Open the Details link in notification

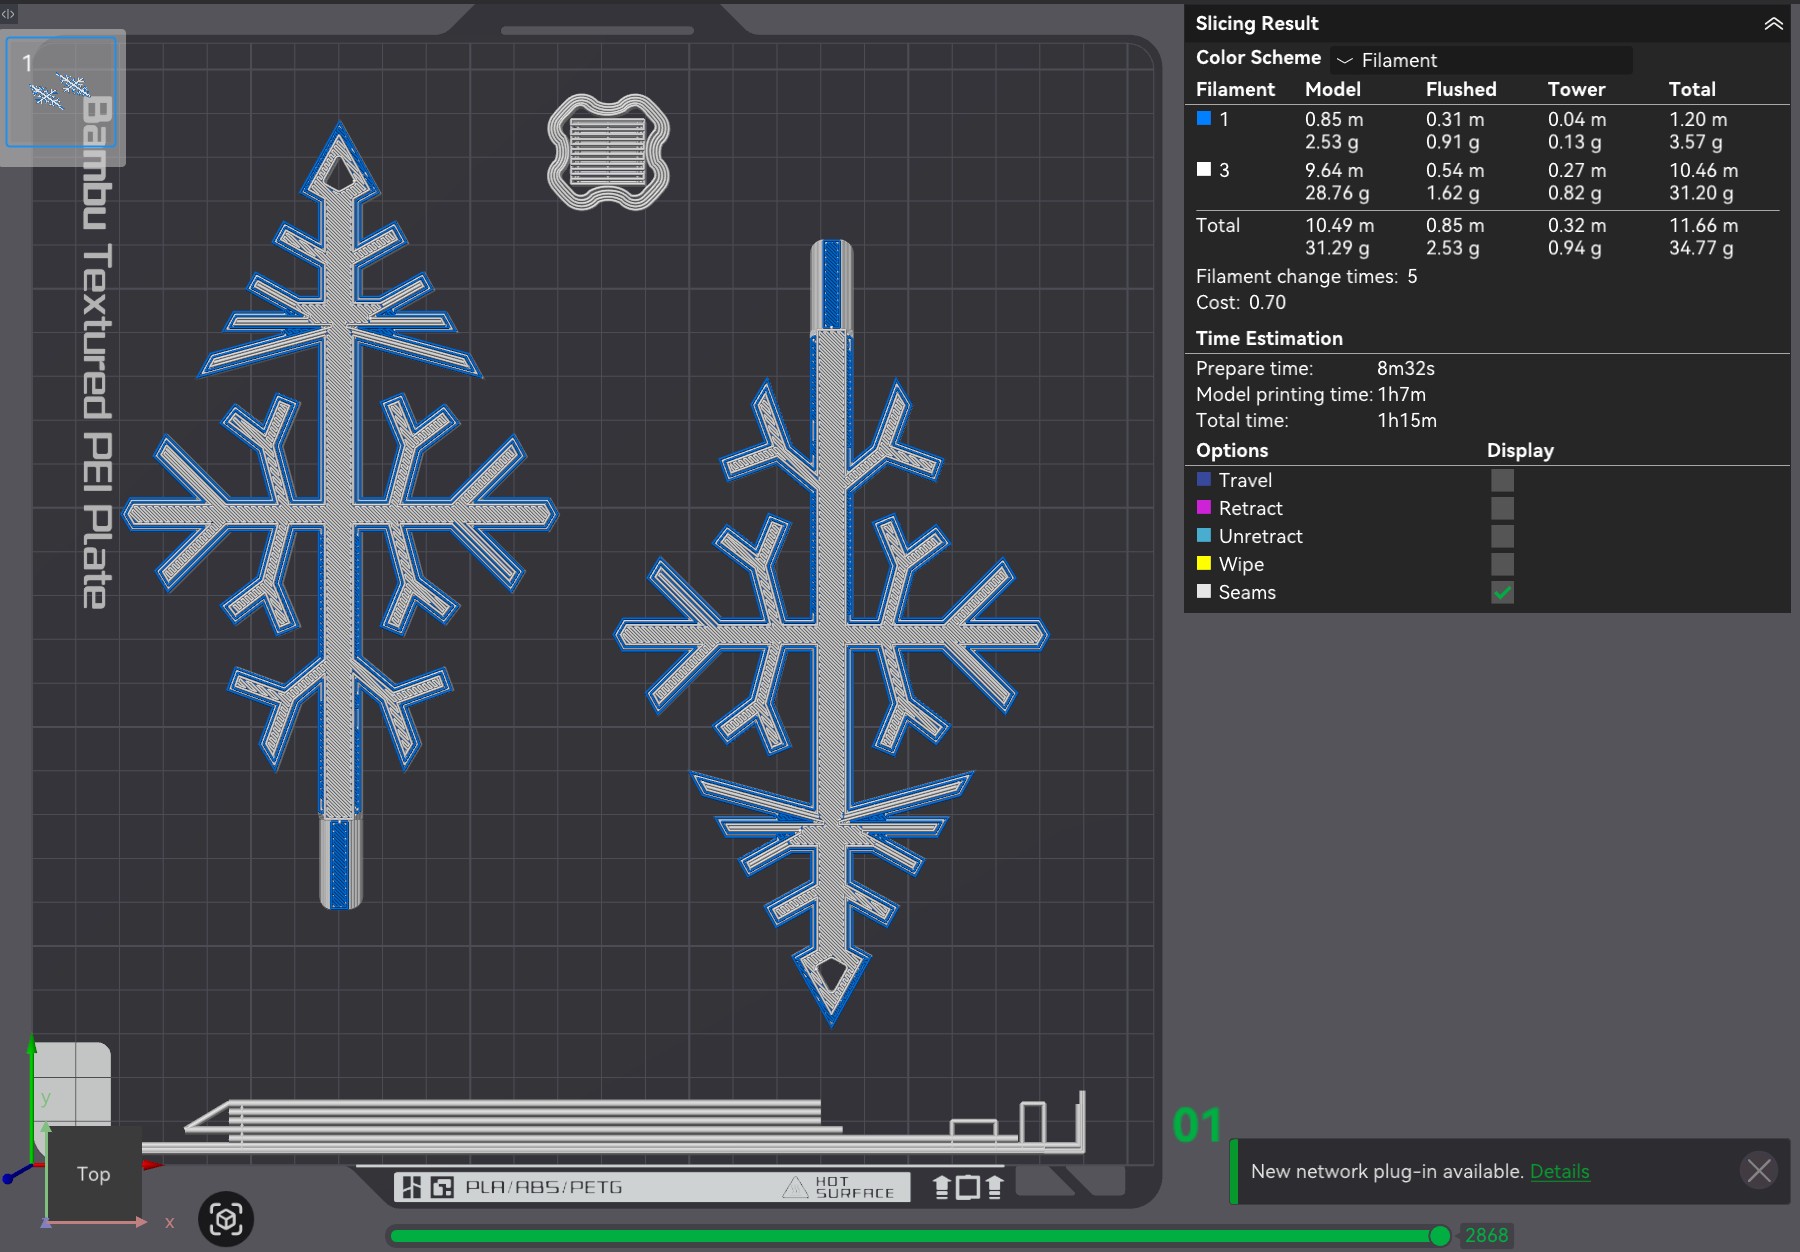point(1559,1171)
